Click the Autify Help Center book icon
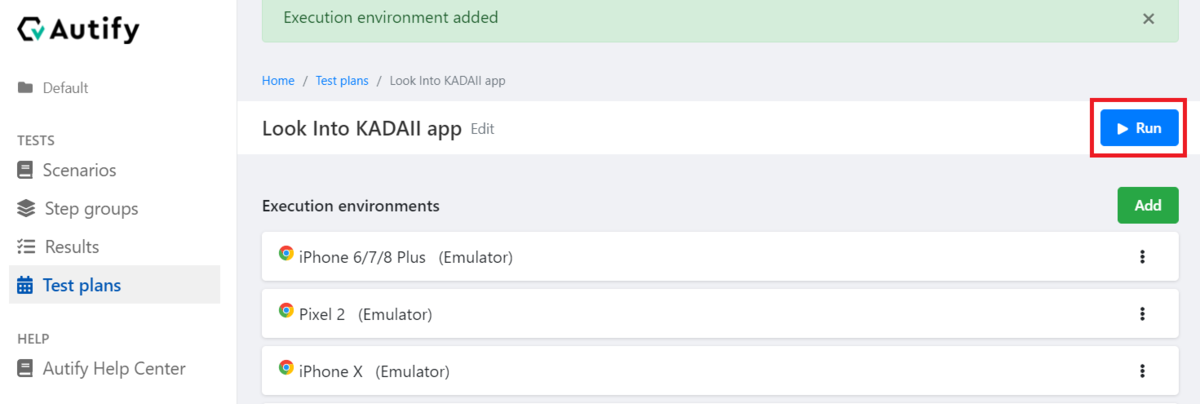Viewport: 1200px width, 404px height. tap(25, 368)
